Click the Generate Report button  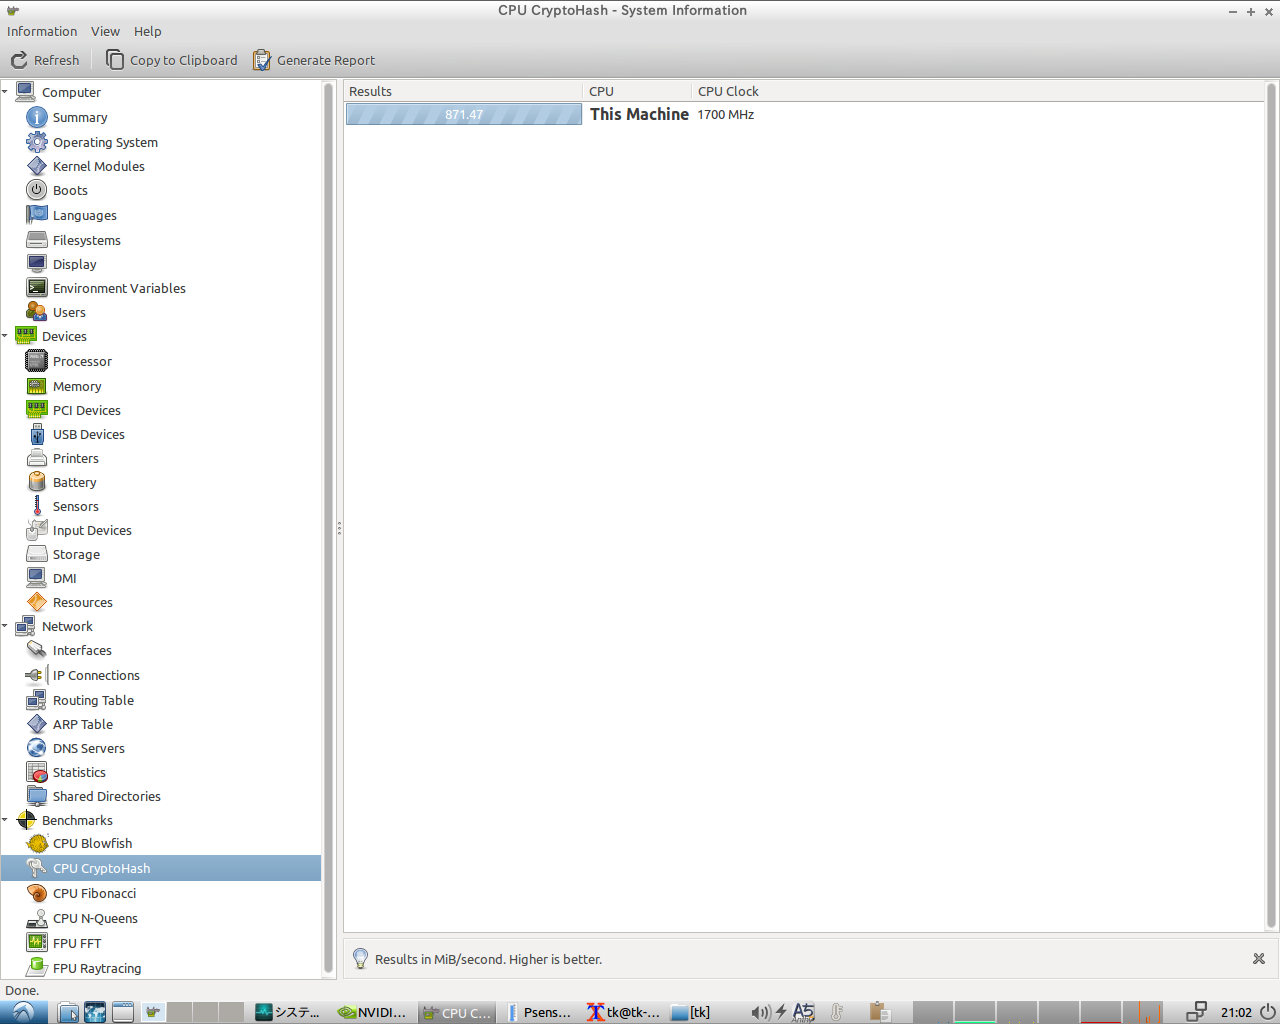click(x=314, y=60)
